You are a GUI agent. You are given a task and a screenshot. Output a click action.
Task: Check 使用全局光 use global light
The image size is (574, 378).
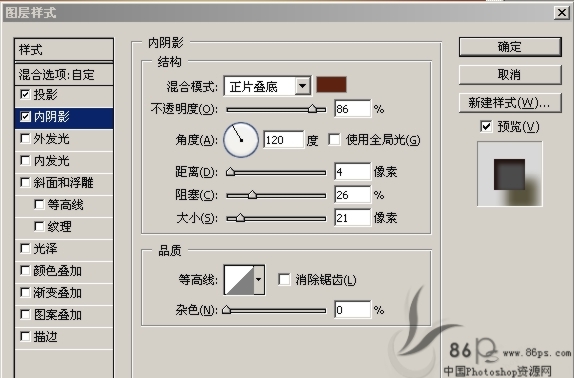[x=334, y=139]
